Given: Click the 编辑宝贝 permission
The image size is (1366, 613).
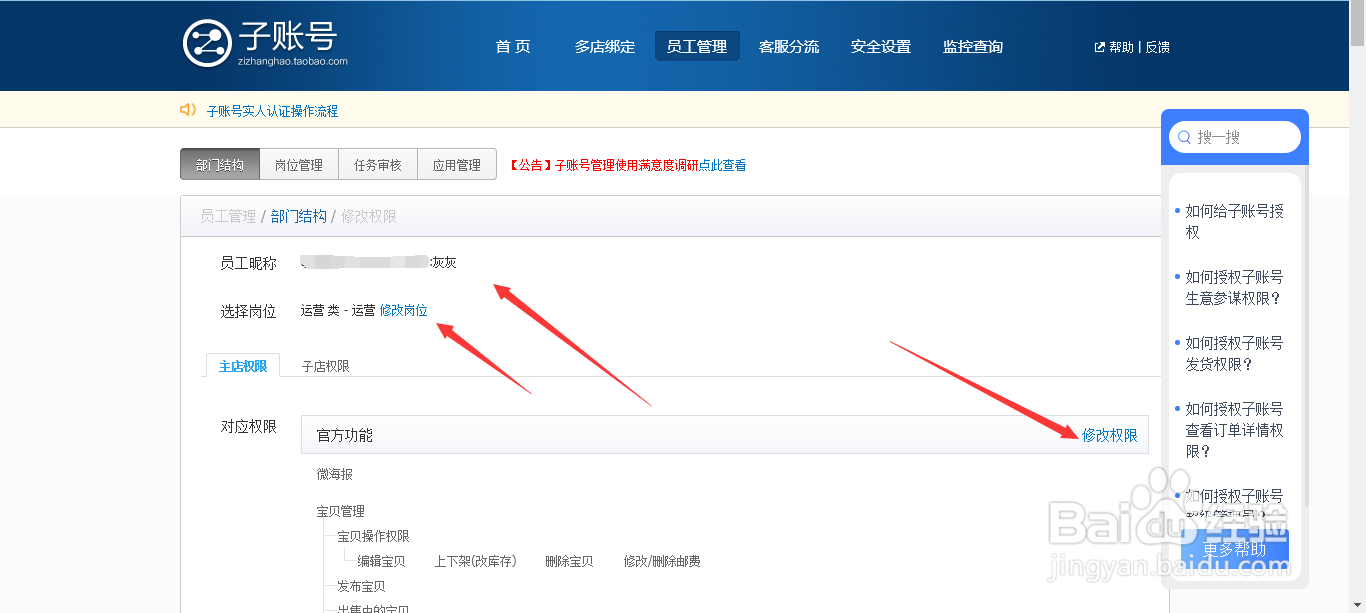Looking at the screenshot, I should [382, 561].
